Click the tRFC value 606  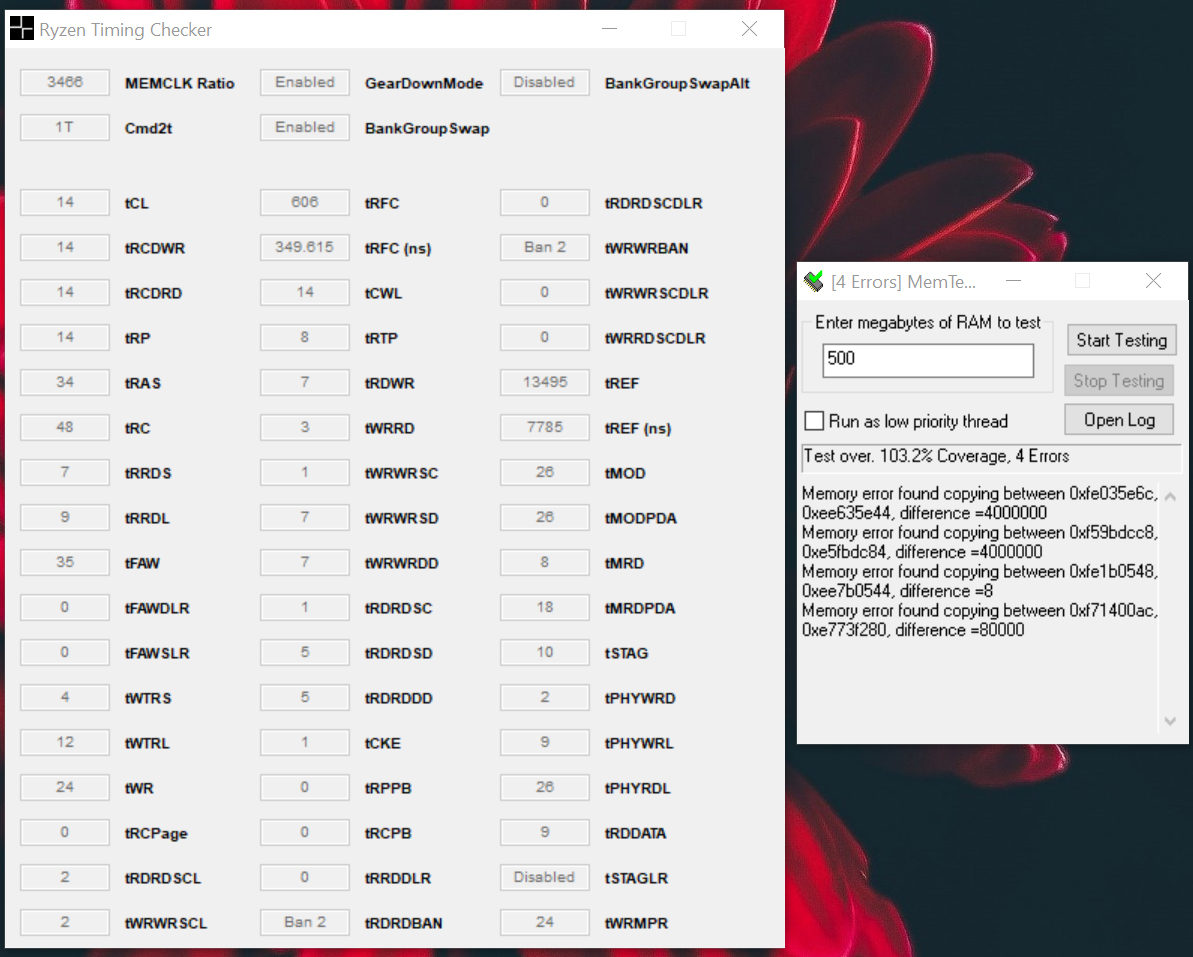coord(304,202)
